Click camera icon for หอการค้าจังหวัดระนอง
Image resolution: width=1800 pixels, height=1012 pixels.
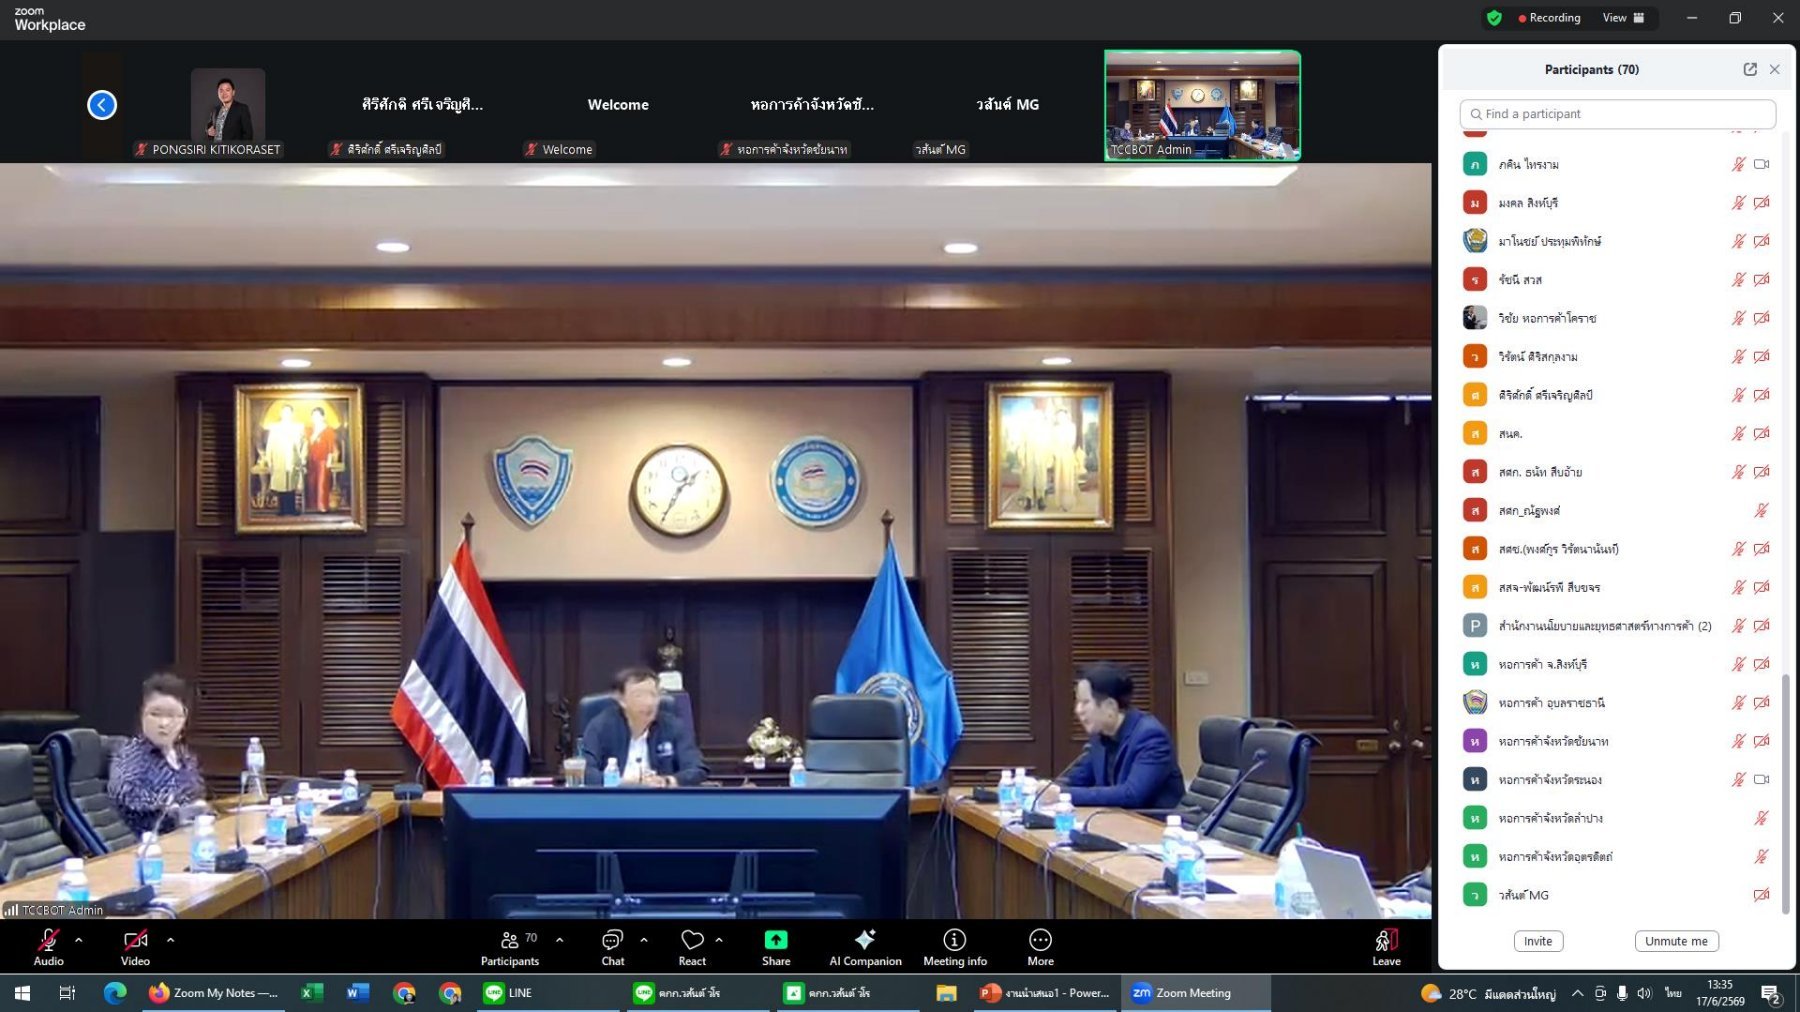coord(1762,780)
